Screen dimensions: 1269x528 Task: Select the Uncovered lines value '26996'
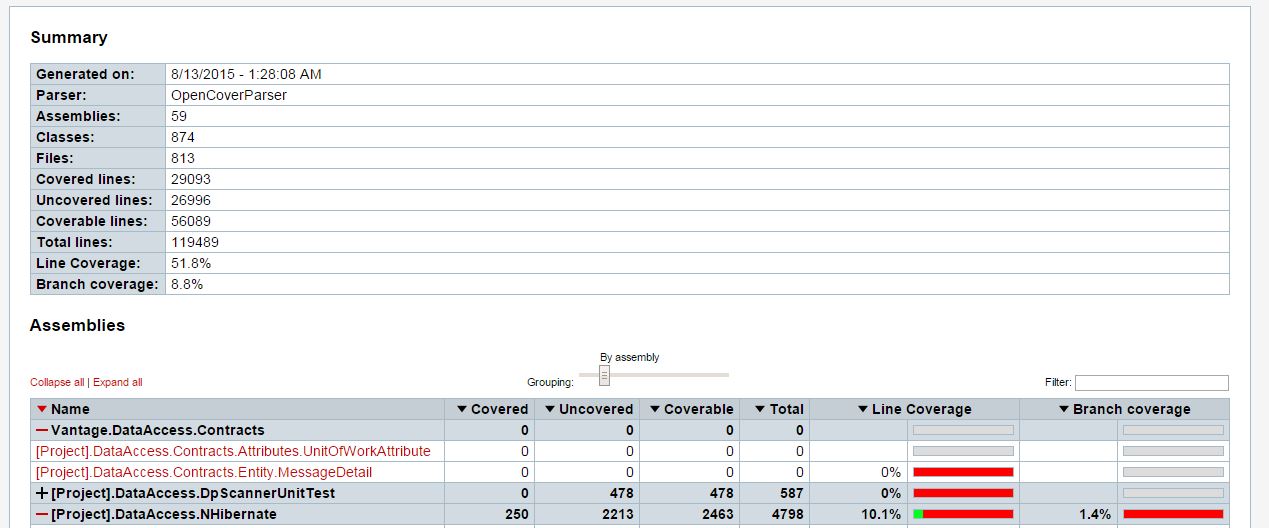[x=191, y=200]
